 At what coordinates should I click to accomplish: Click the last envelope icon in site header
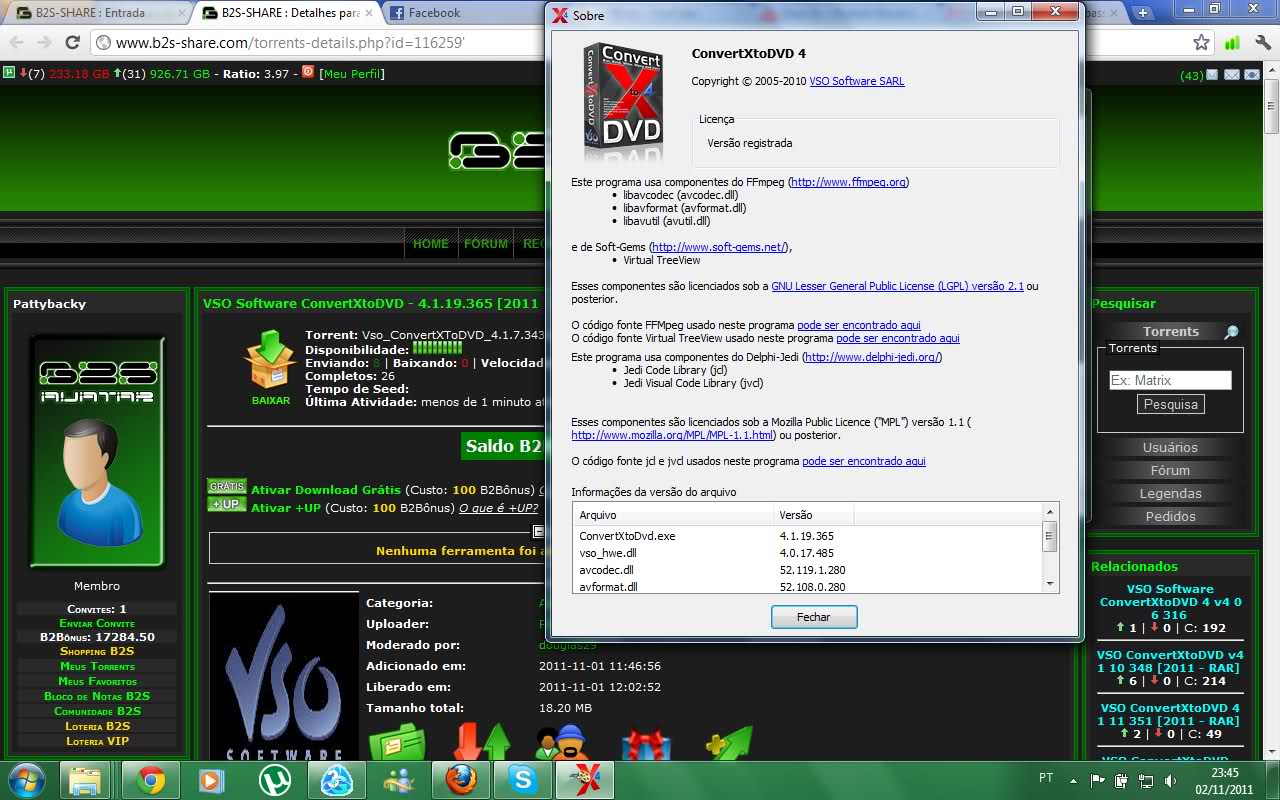1250,75
